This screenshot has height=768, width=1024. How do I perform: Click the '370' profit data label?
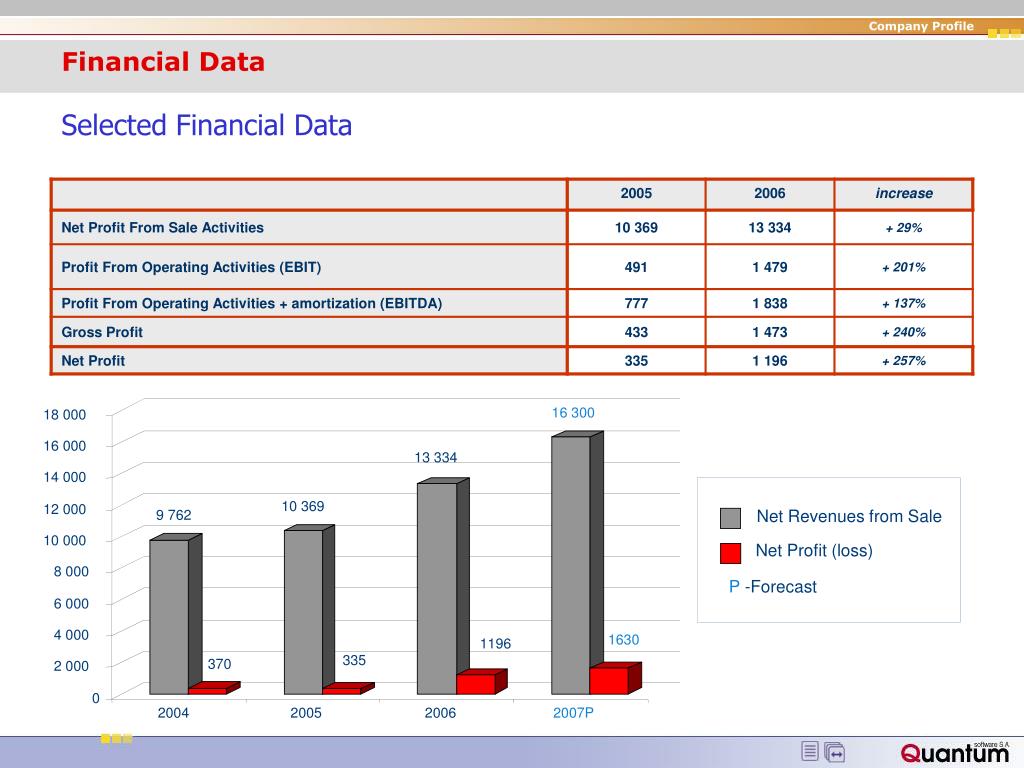pyautogui.click(x=219, y=664)
